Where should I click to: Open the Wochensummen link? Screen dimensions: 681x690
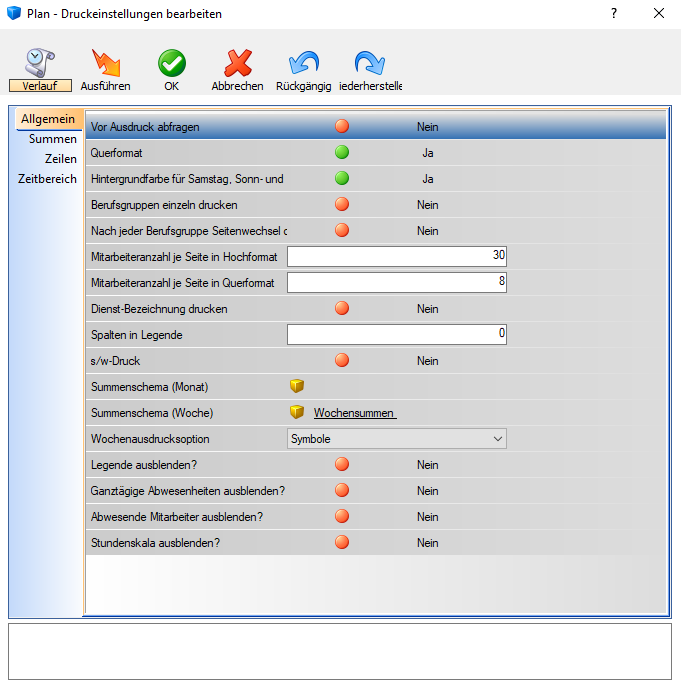354,413
